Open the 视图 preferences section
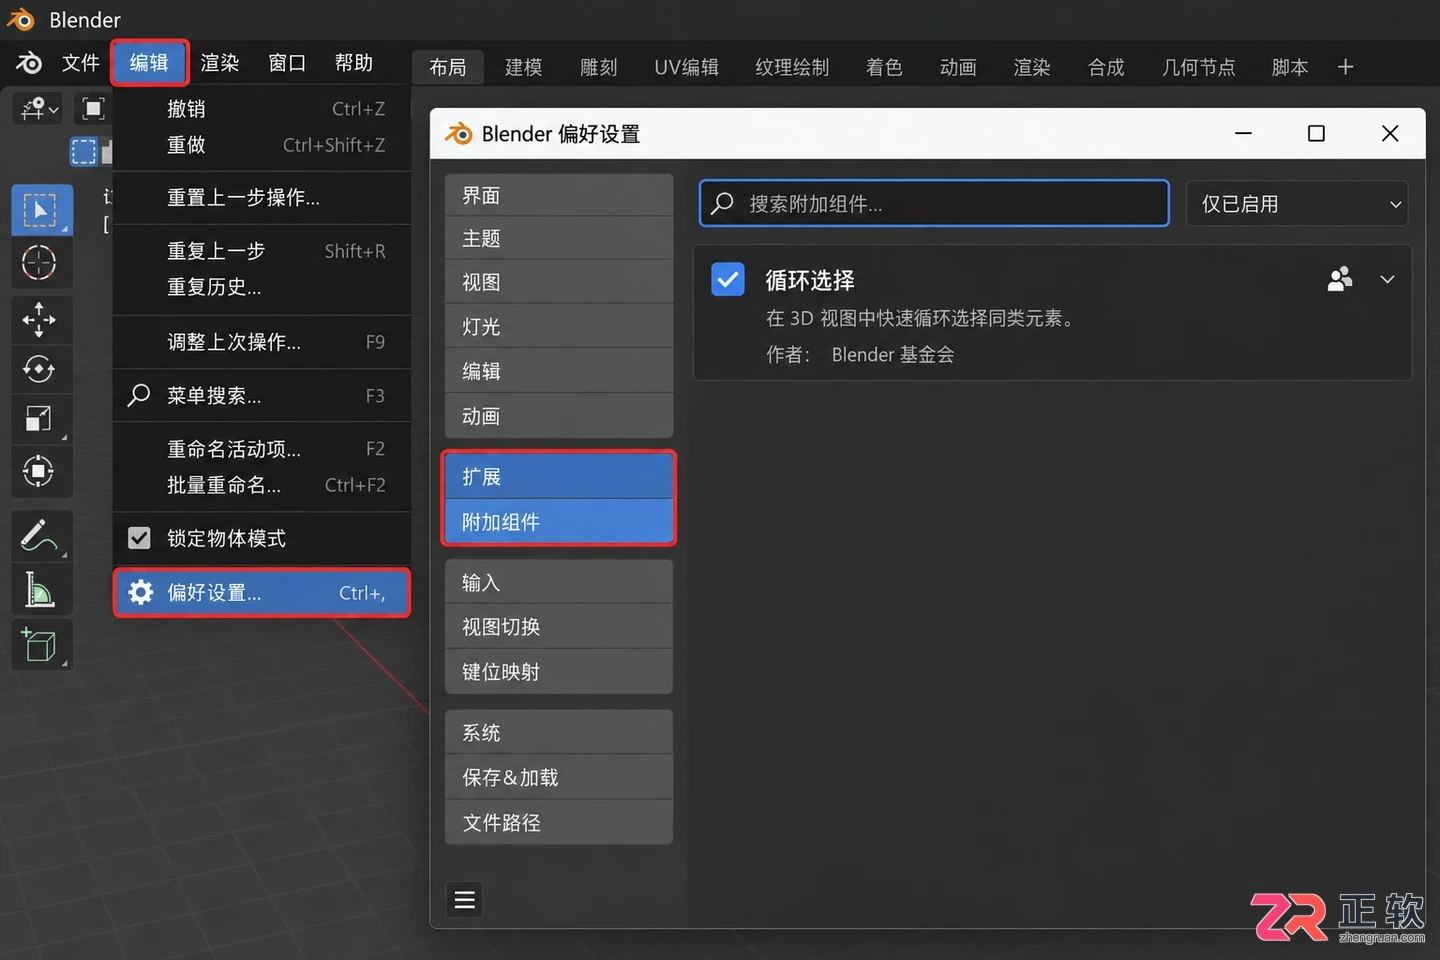1440x960 pixels. point(559,282)
